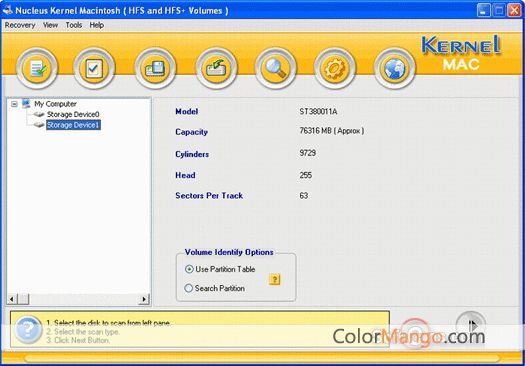Screen dimensions: 525x366
Task: Click the floppy disk save toolbar icon
Action: [155, 68]
